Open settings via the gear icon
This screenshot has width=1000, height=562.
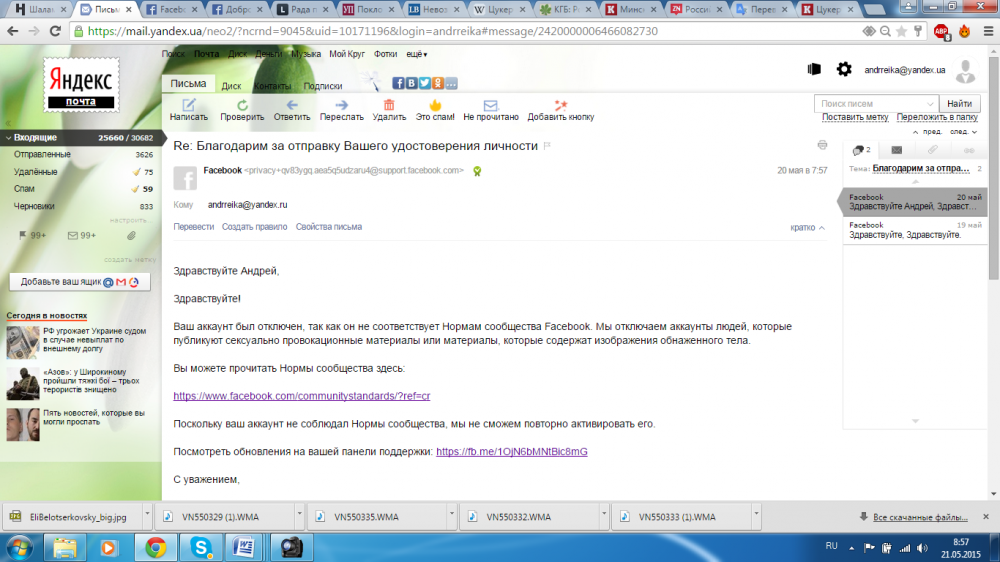844,69
